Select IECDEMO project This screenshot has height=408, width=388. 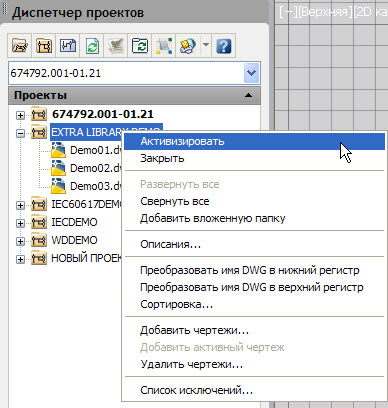coord(74,222)
